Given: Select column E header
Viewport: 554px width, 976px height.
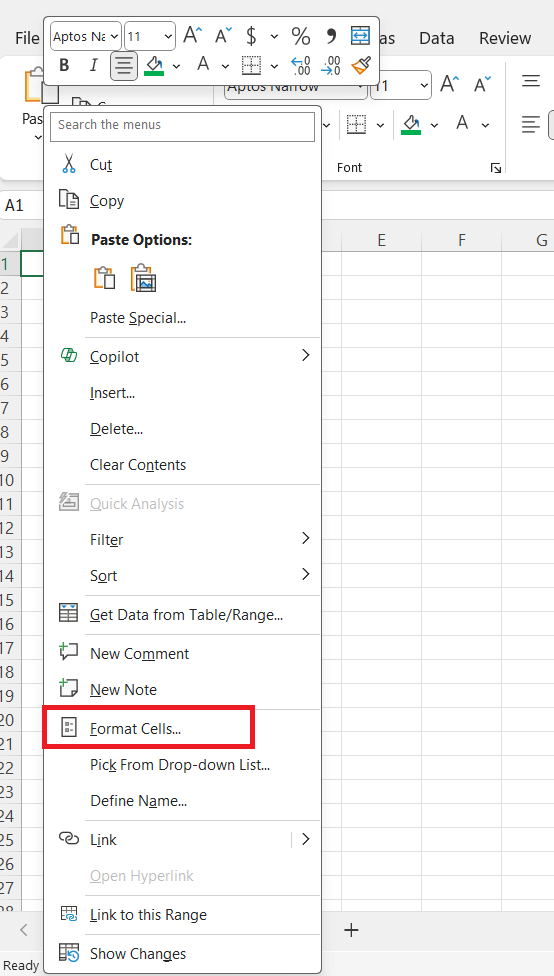Looking at the screenshot, I should 381,240.
